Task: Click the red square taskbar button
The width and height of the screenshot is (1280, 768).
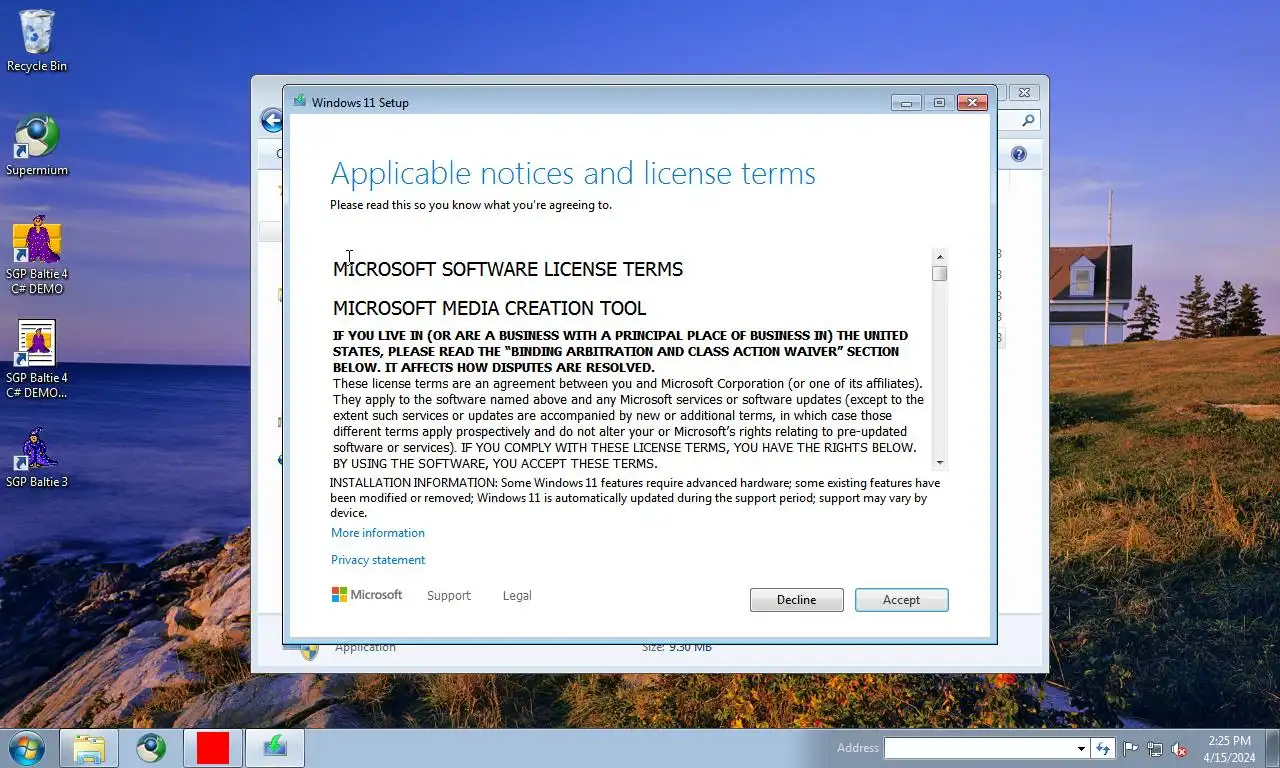Action: point(213,748)
